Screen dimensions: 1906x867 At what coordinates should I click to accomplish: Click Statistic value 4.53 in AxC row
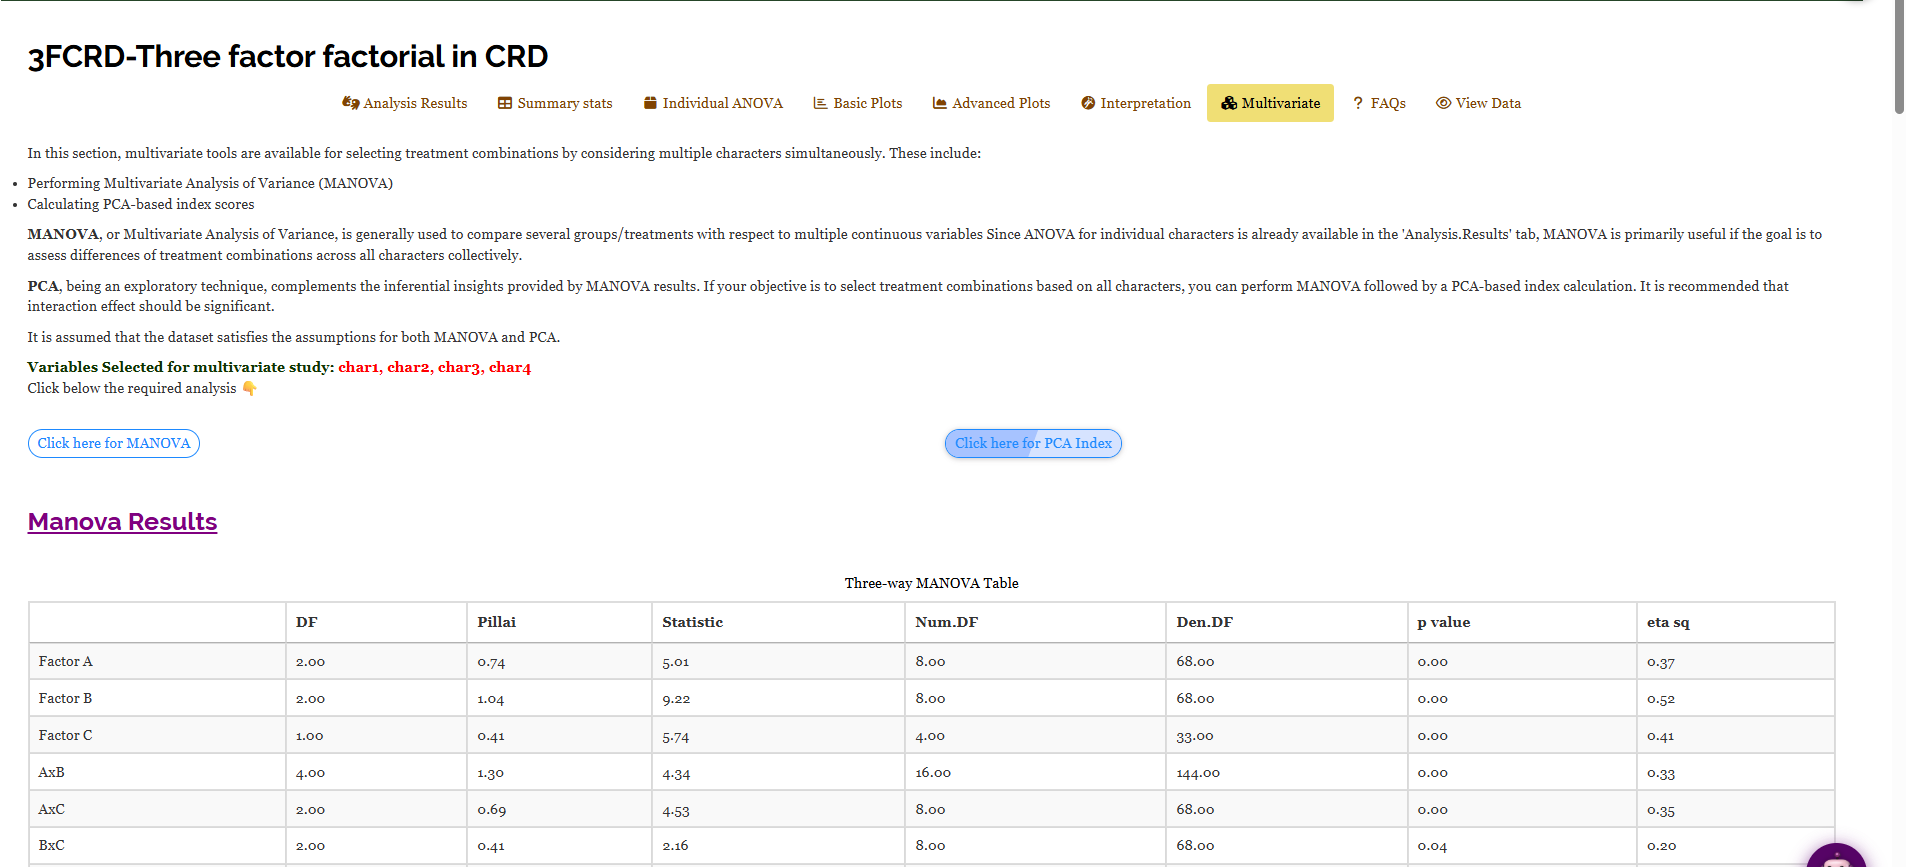676,810
